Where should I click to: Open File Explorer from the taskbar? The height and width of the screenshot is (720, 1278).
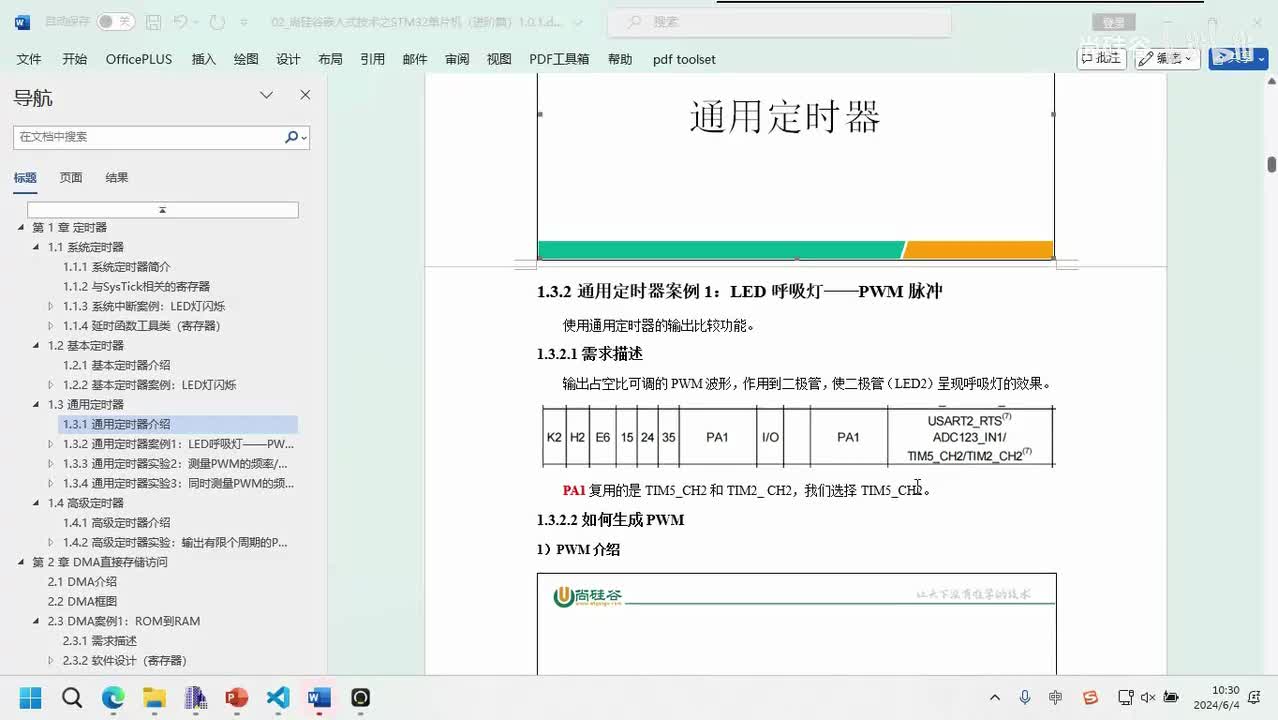click(154, 697)
